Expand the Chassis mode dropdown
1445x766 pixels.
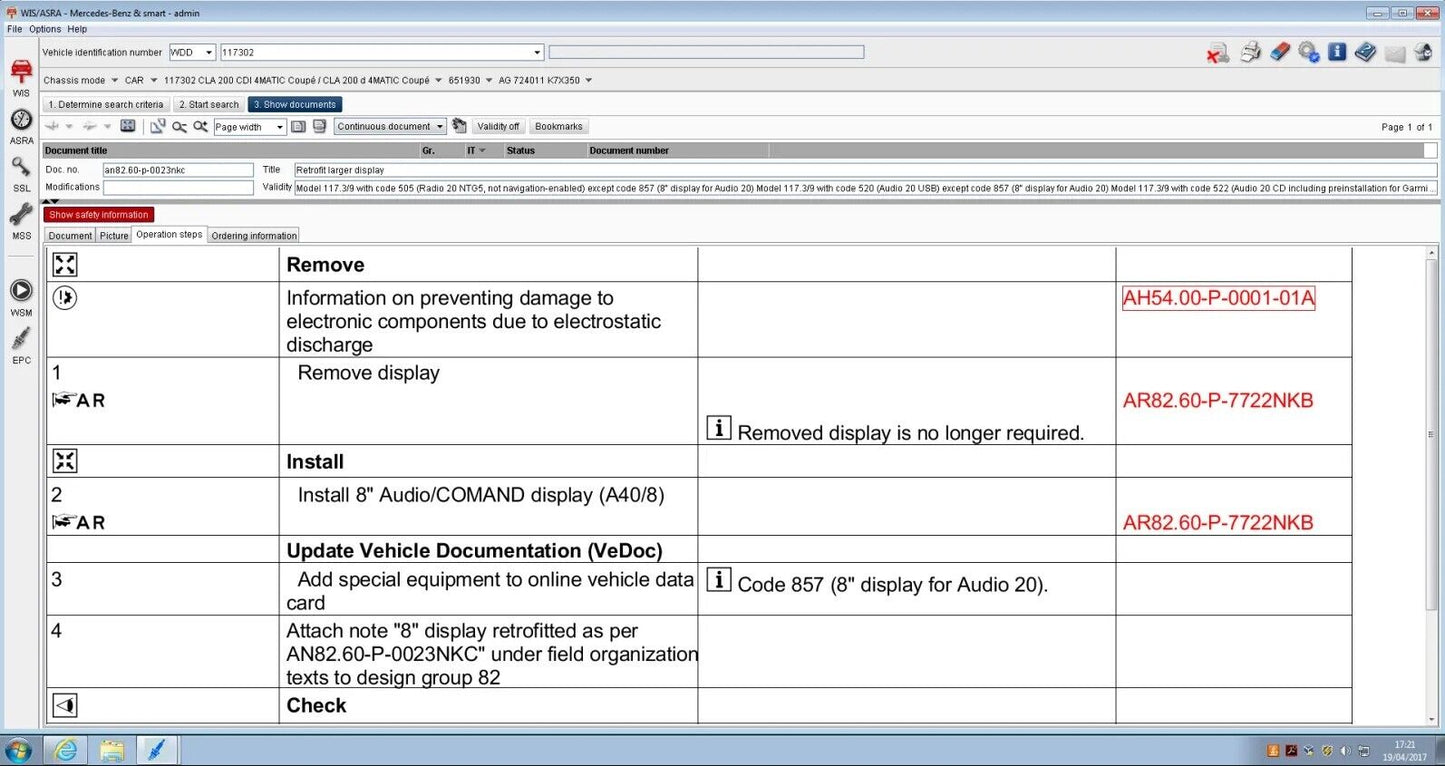tap(114, 80)
